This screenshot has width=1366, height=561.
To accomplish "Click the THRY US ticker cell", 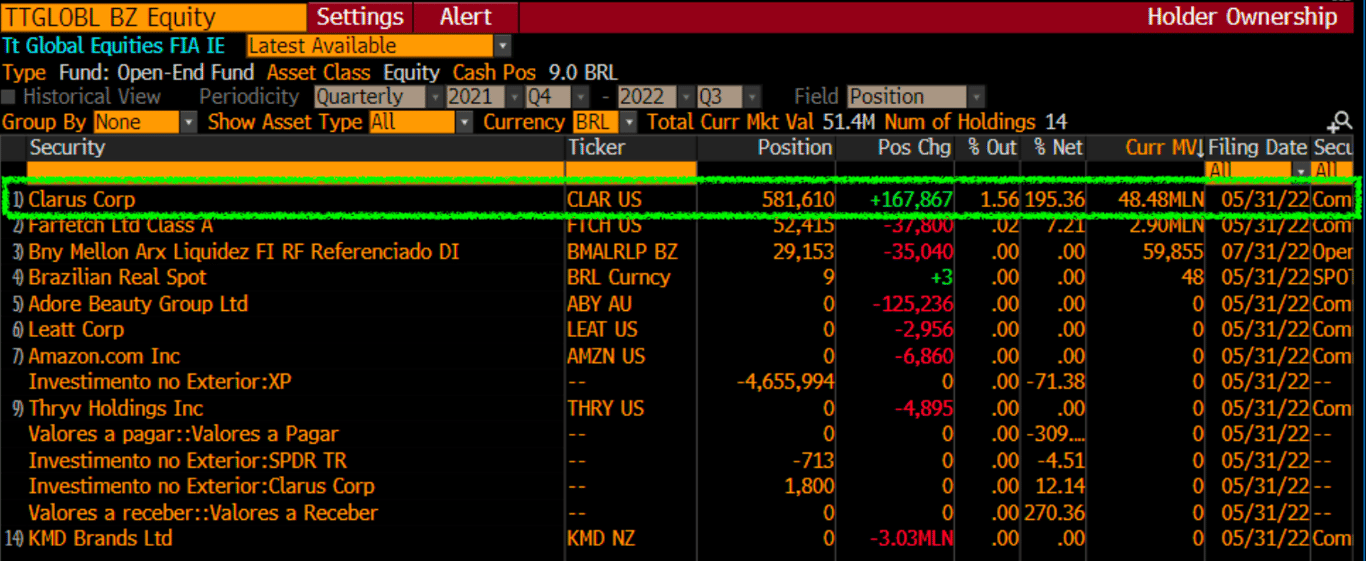I will 605,408.
